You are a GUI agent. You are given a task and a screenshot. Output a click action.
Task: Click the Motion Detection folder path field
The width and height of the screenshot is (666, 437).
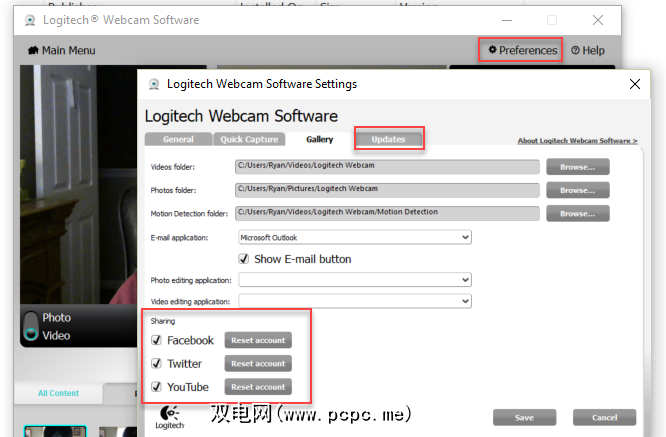tap(387, 213)
